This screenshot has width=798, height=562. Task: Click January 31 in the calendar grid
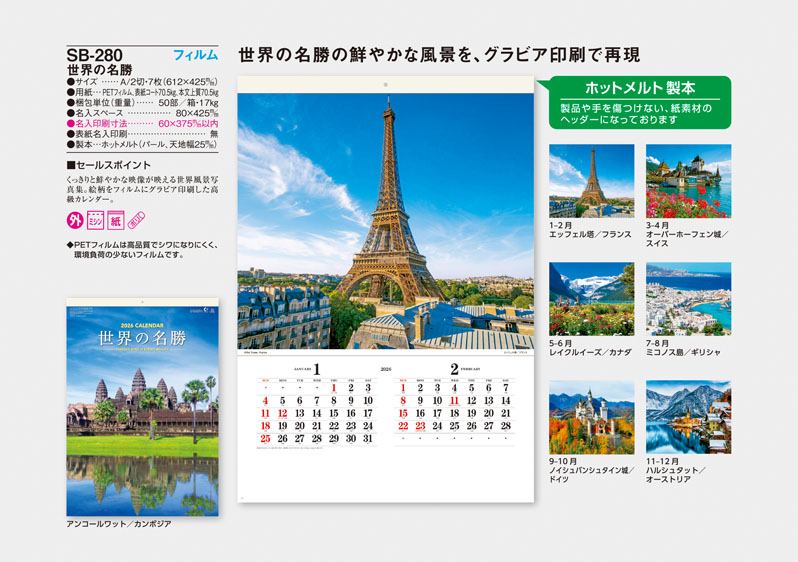(x=368, y=438)
